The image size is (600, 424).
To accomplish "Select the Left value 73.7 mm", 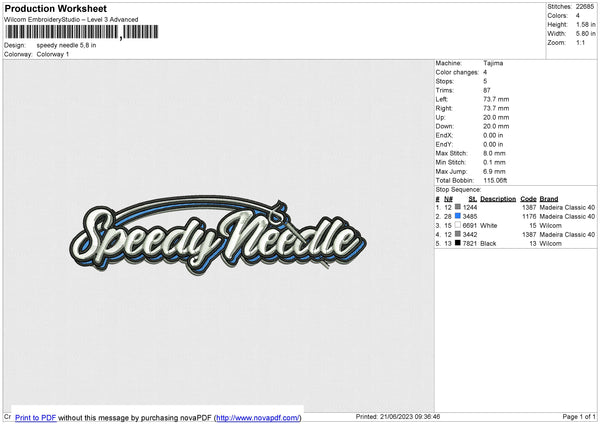I will pyautogui.click(x=496, y=99).
